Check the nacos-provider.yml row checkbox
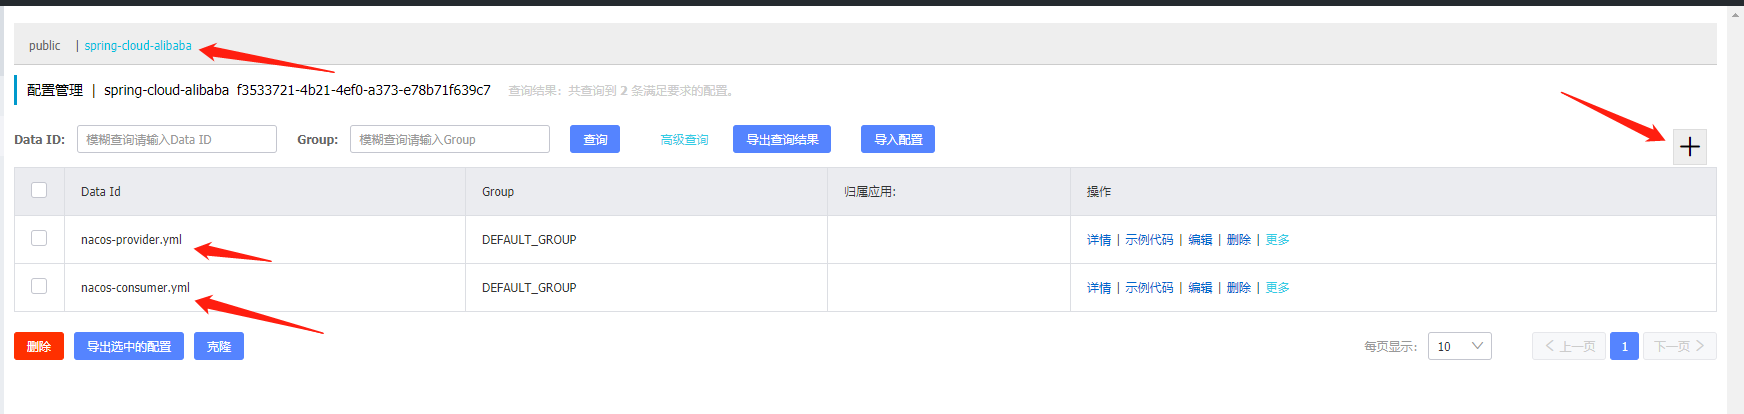Viewport: 1744px width, 414px height. pyautogui.click(x=39, y=238)
